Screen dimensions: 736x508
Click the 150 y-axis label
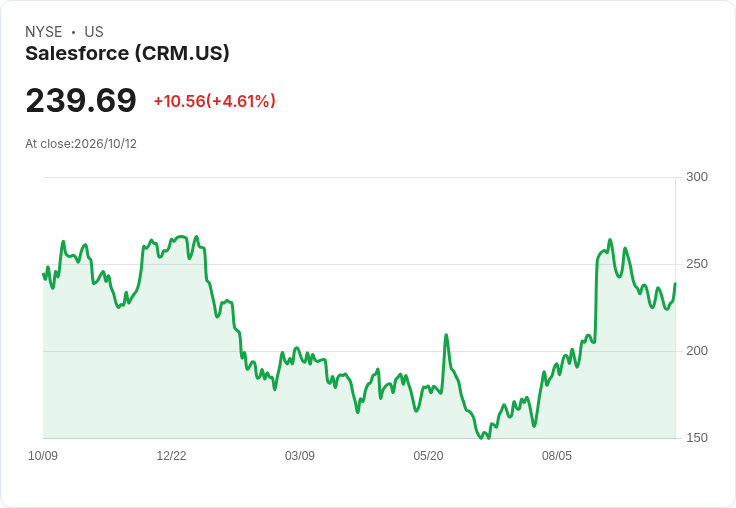pos(697,438)
